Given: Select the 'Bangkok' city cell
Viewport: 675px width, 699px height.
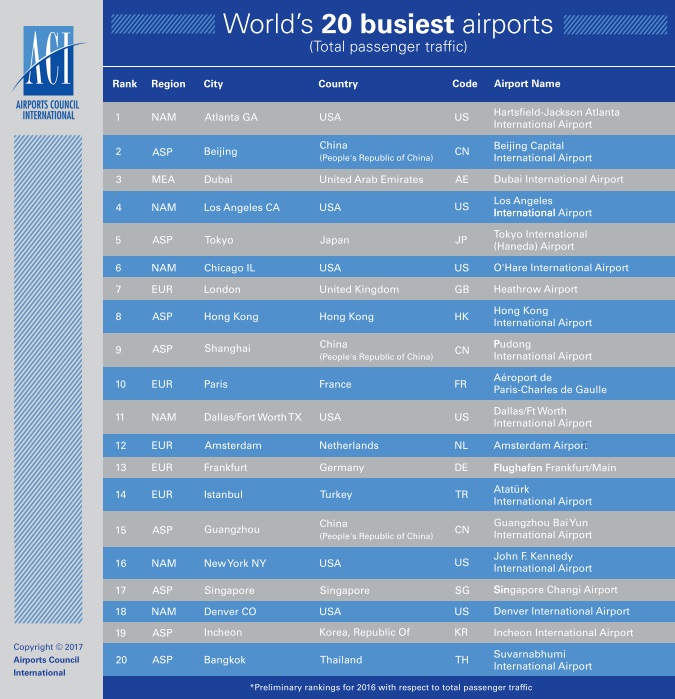Looking at the screenshot, I should point(225,660).
